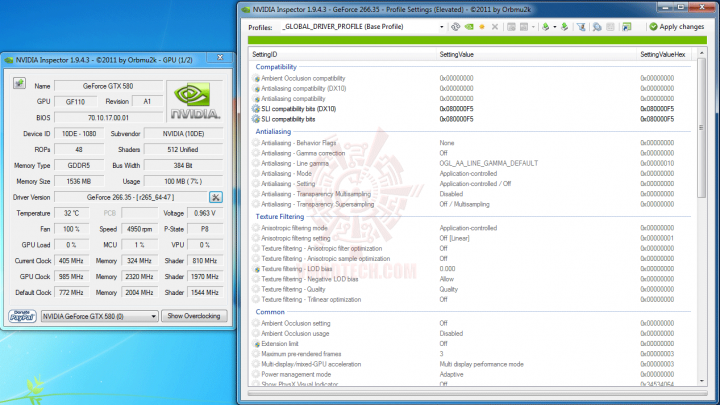Screen dimensions: 720x405
Task: Click settings list scrollbar down arrow
Action: 702,381
